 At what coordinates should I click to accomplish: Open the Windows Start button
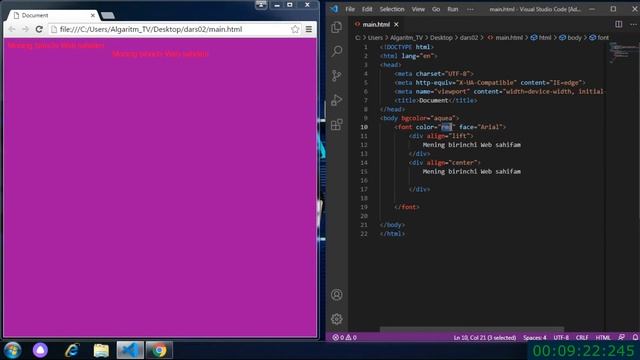13,350
